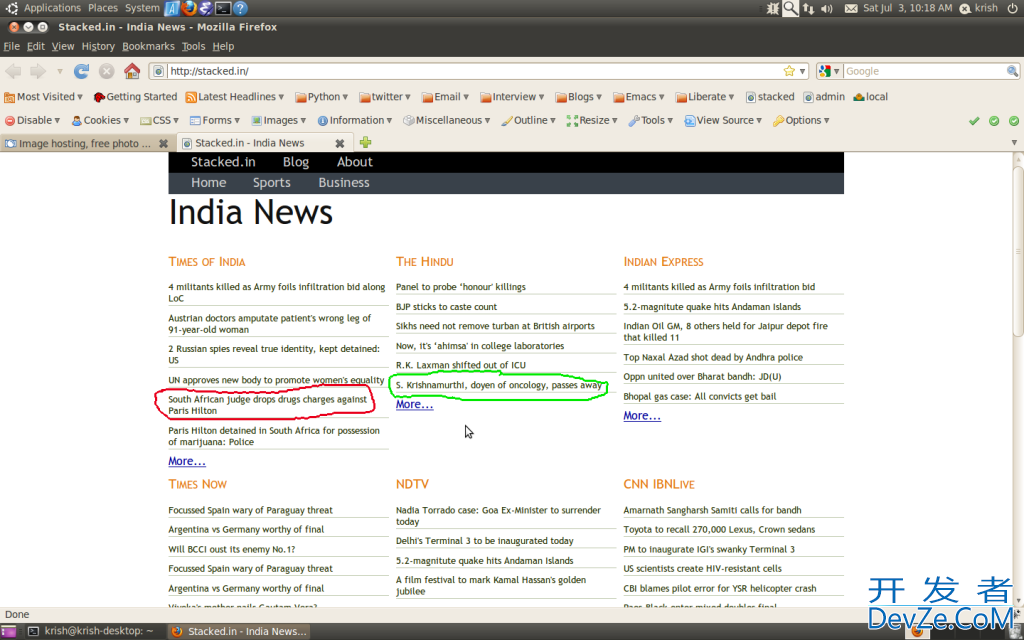Launch Firefox from the top panel icon
This screenshot has width=1024, height=640.
[189, 8]
